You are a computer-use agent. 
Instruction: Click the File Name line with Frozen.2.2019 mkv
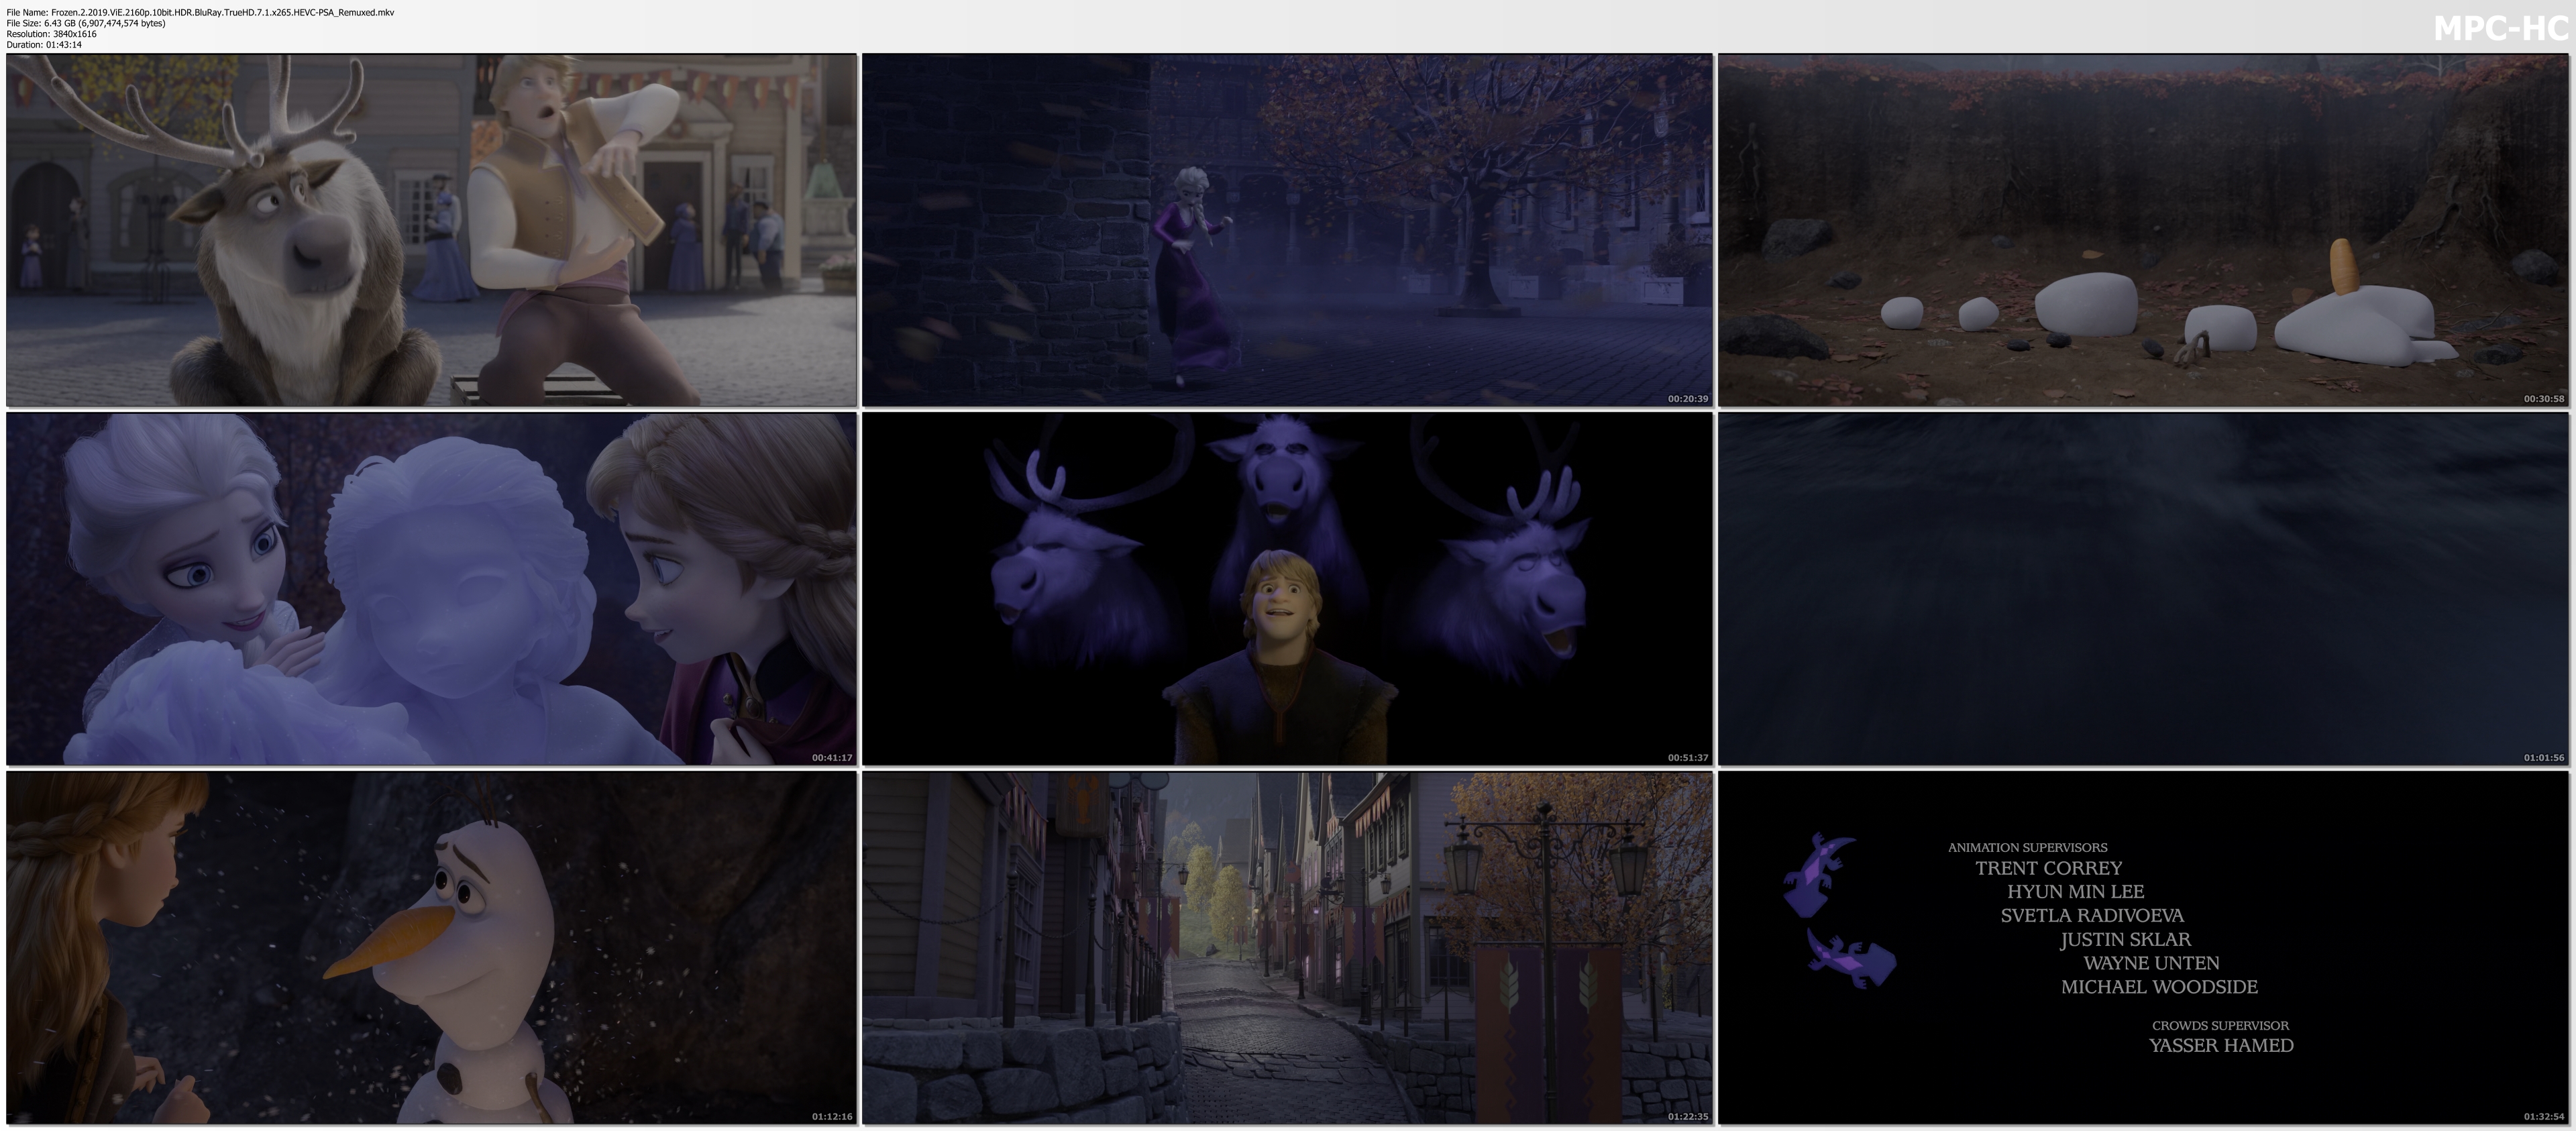[x=200, y=12]
